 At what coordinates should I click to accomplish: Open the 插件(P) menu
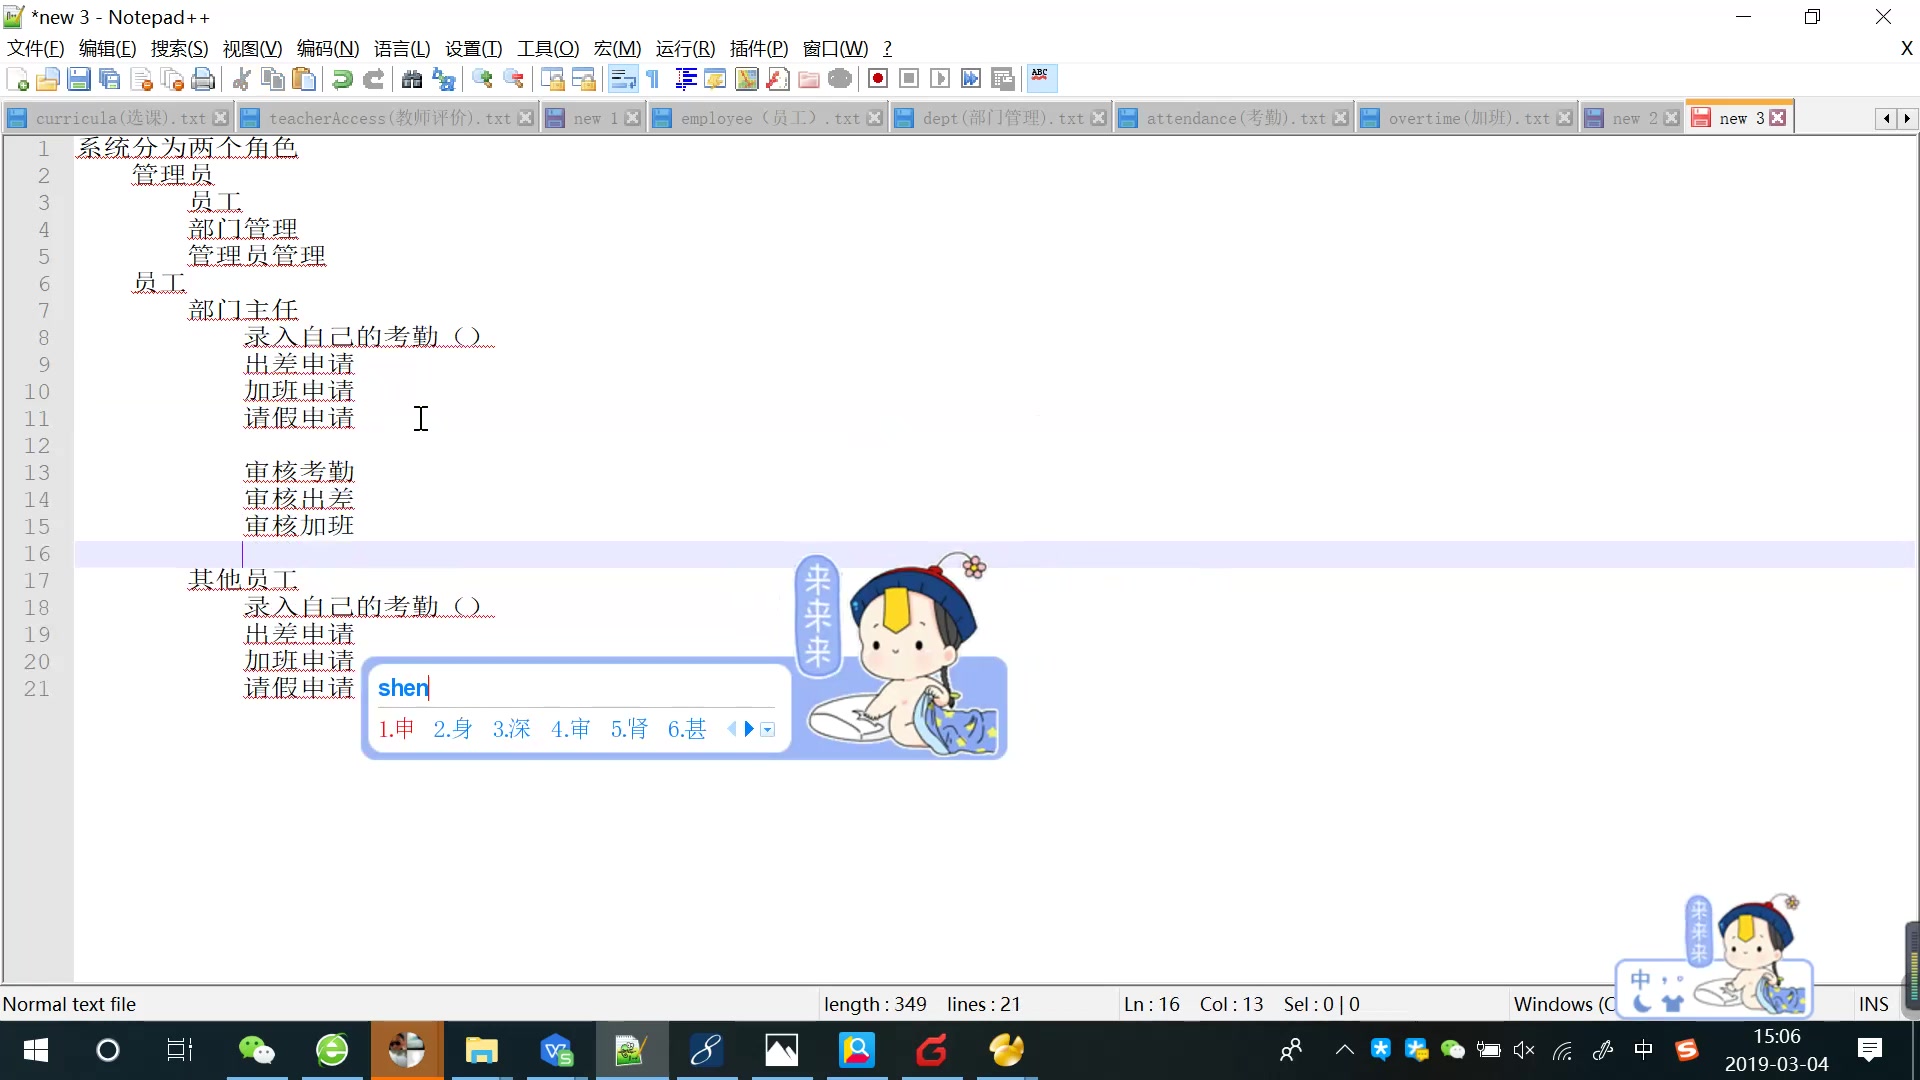click(x=759, y=48)
